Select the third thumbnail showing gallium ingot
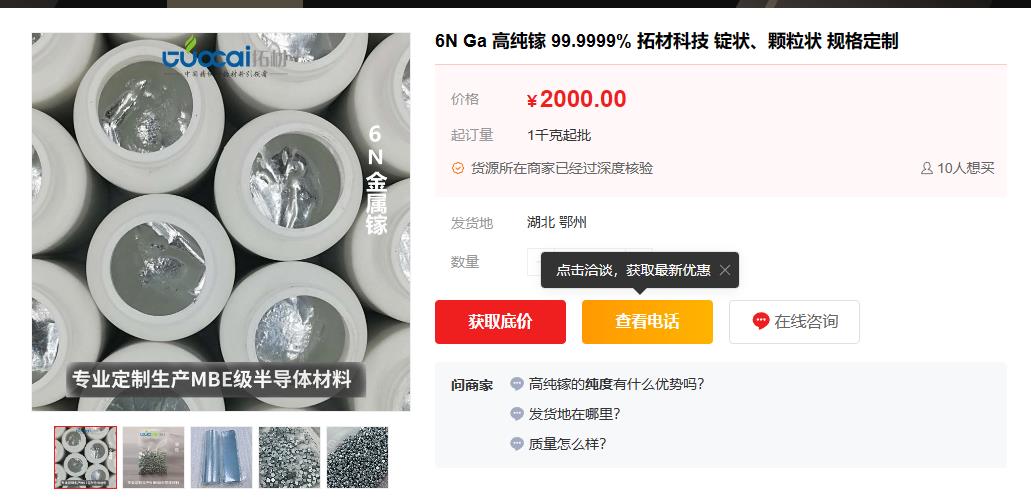The height and width of the screenshot is (499, 1031). click(x=222, y=458)
